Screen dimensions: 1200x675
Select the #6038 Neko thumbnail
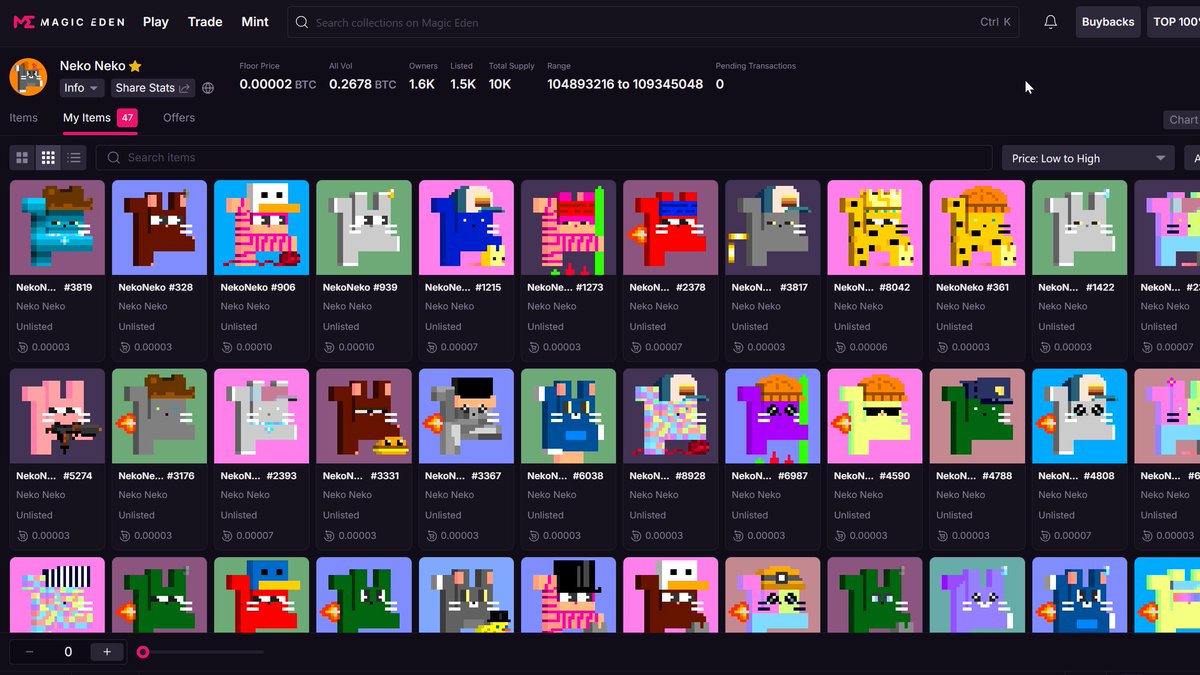(568, 416)
